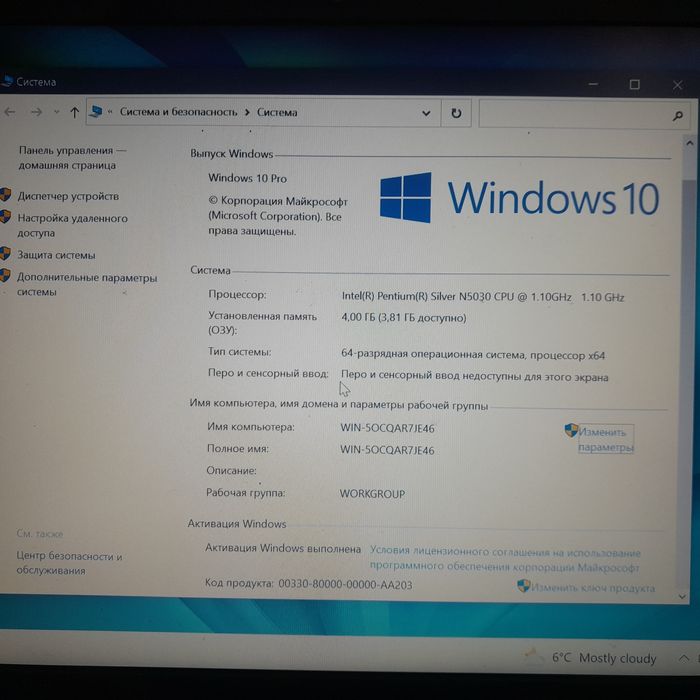Click shield icon beside 'Изменить ключ продукта'

point(523,586)
